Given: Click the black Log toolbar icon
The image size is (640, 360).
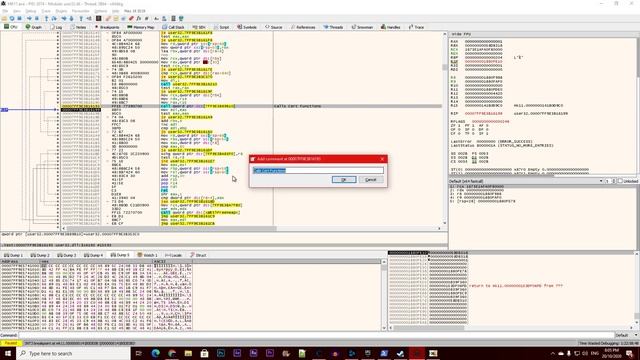Looking at the screenshot, I should [x=98, y=18].
